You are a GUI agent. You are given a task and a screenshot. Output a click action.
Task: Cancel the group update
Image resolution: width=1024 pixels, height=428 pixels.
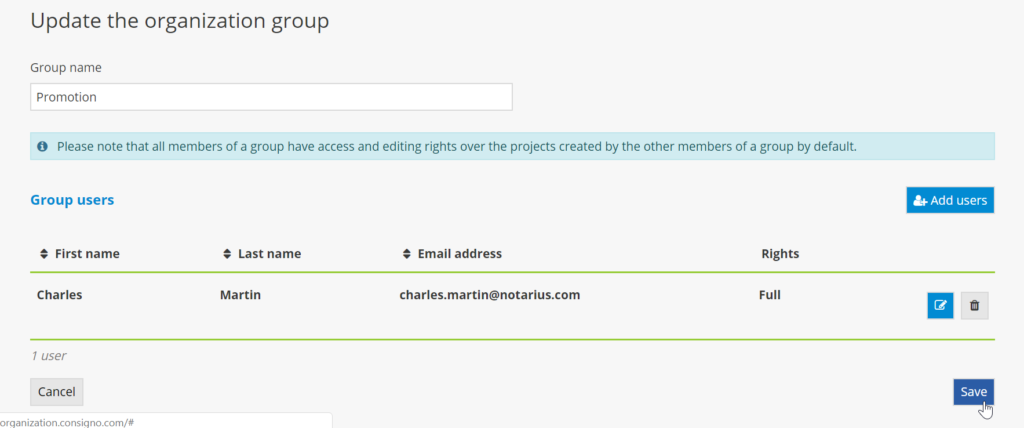coord(57,392)
